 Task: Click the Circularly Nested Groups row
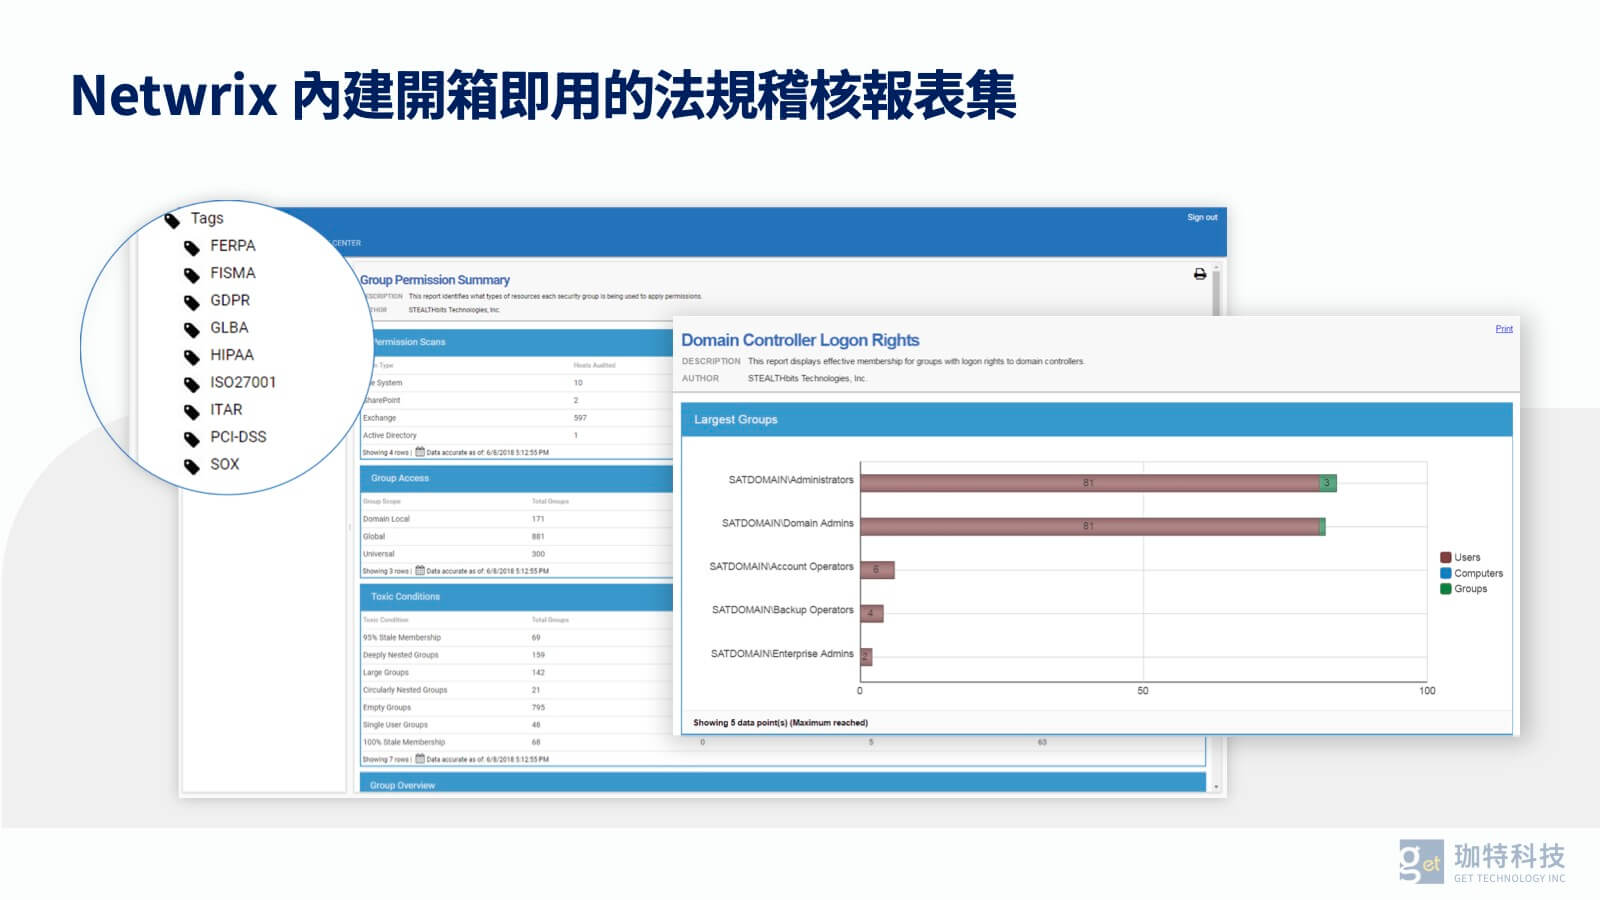pos(516,690)
